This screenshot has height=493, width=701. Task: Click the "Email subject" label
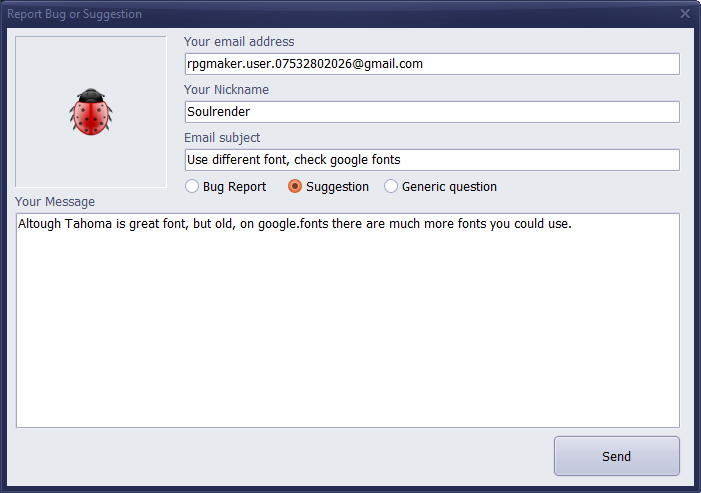[222, 138]
